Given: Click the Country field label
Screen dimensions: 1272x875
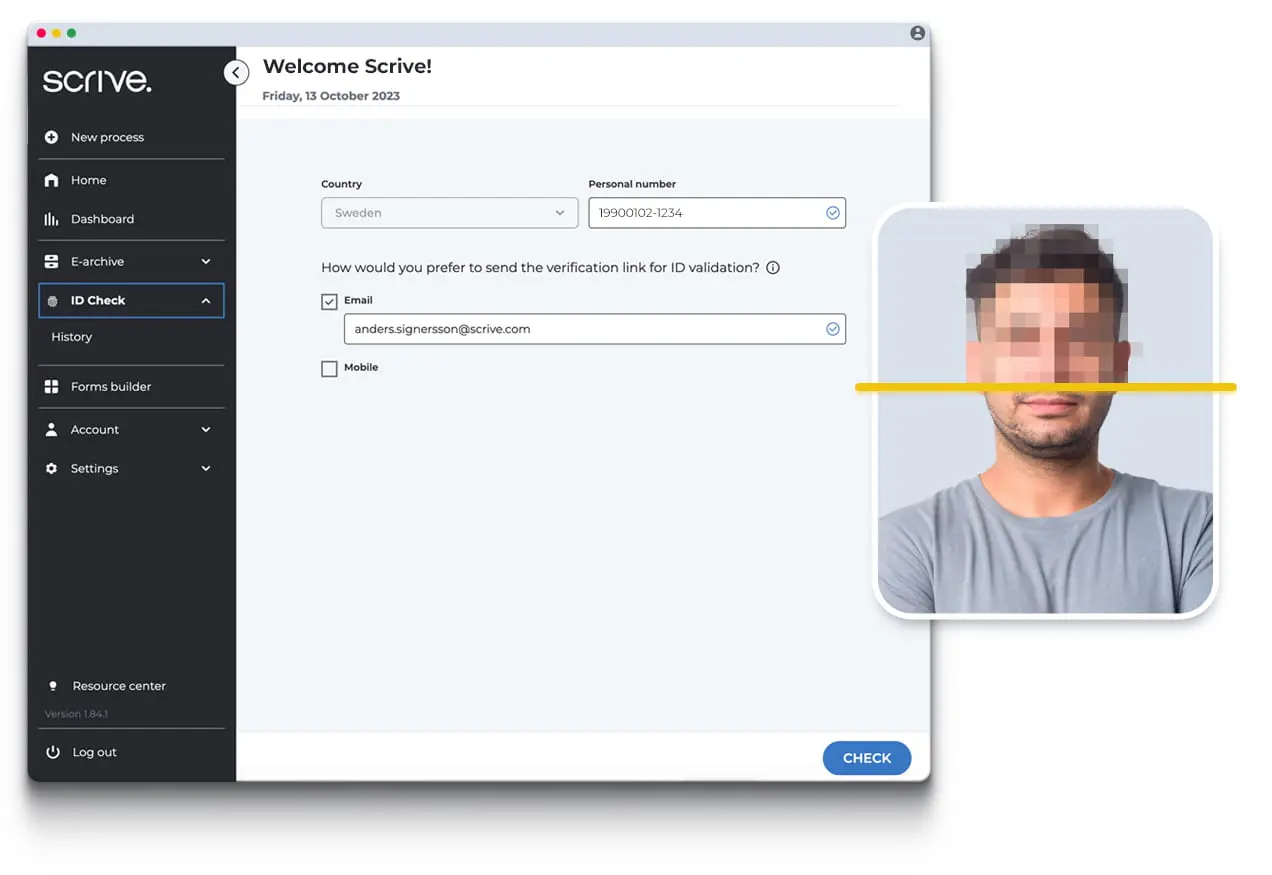Looking at the screenshot, I should click(341, 184).
